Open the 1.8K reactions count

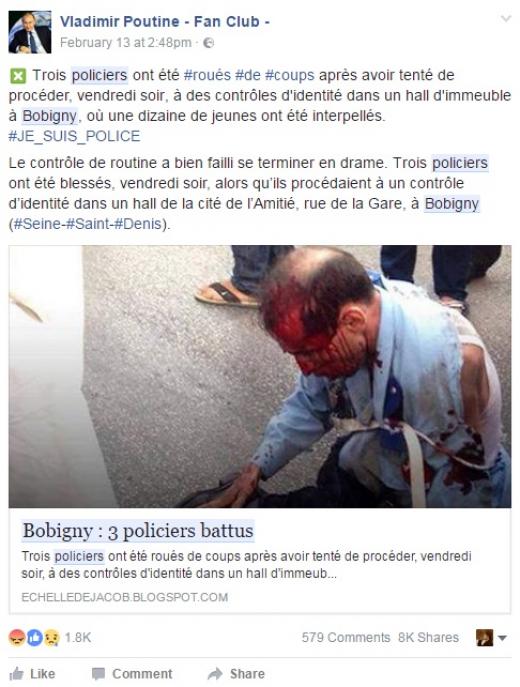coord(78,637)
